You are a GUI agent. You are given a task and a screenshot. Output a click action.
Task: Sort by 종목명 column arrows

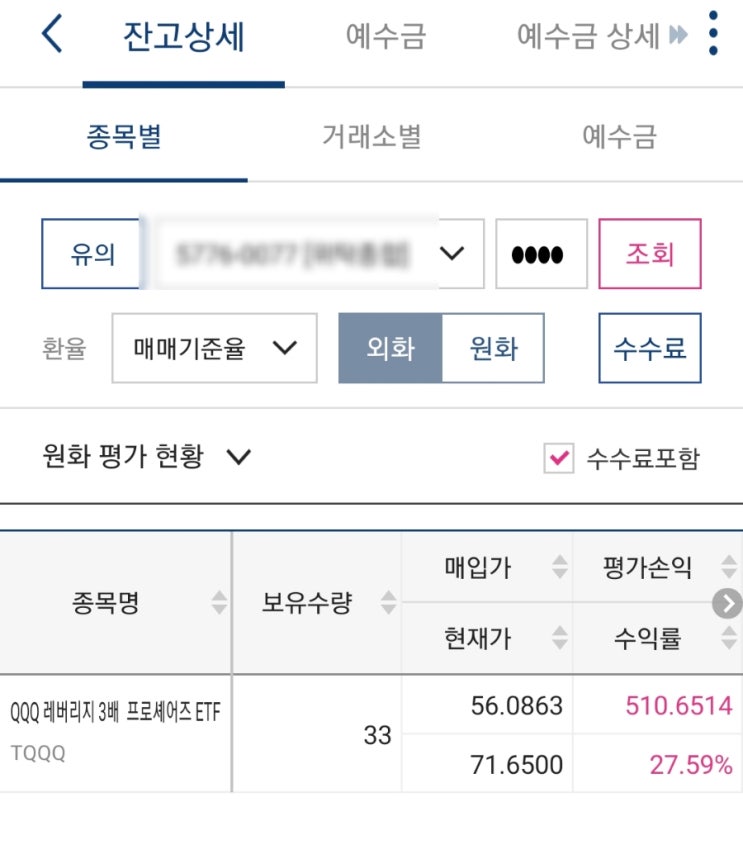(x=219, y=603)
